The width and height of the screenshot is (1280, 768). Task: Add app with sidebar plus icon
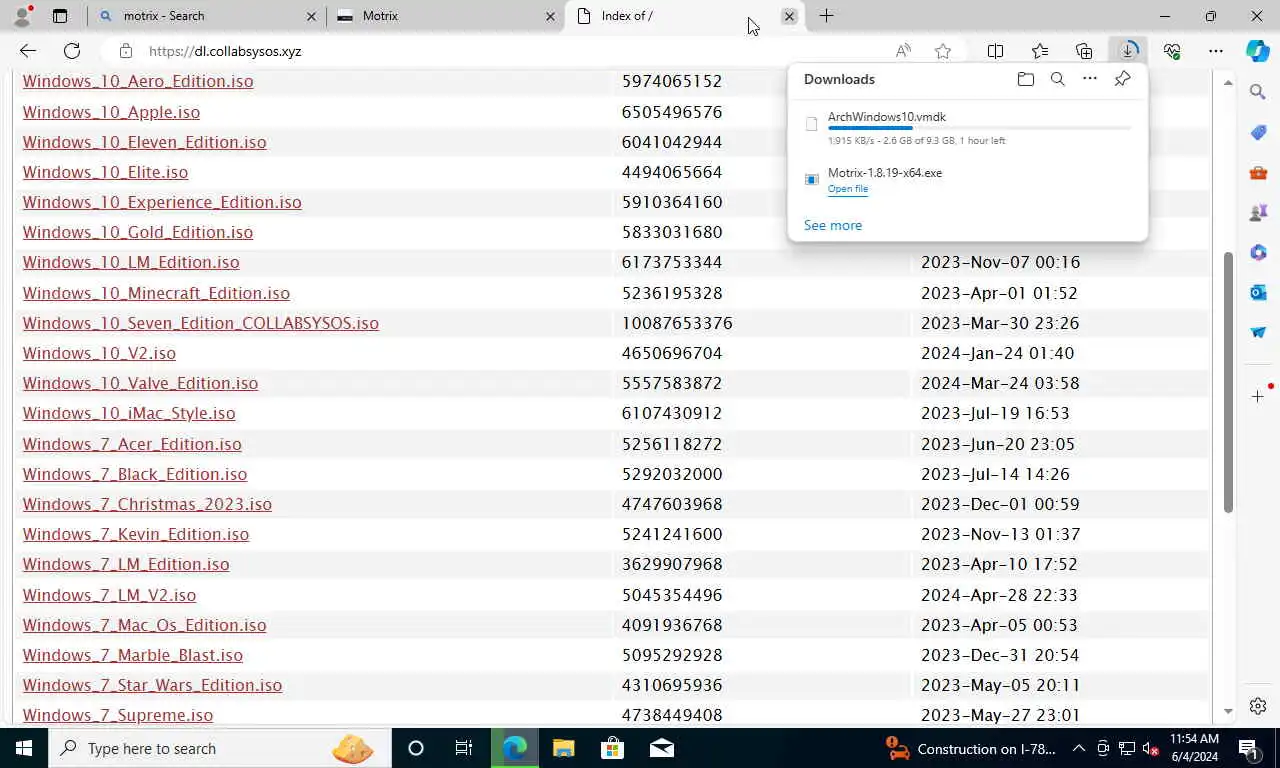pyautogui.click(x=1258, y=397)
